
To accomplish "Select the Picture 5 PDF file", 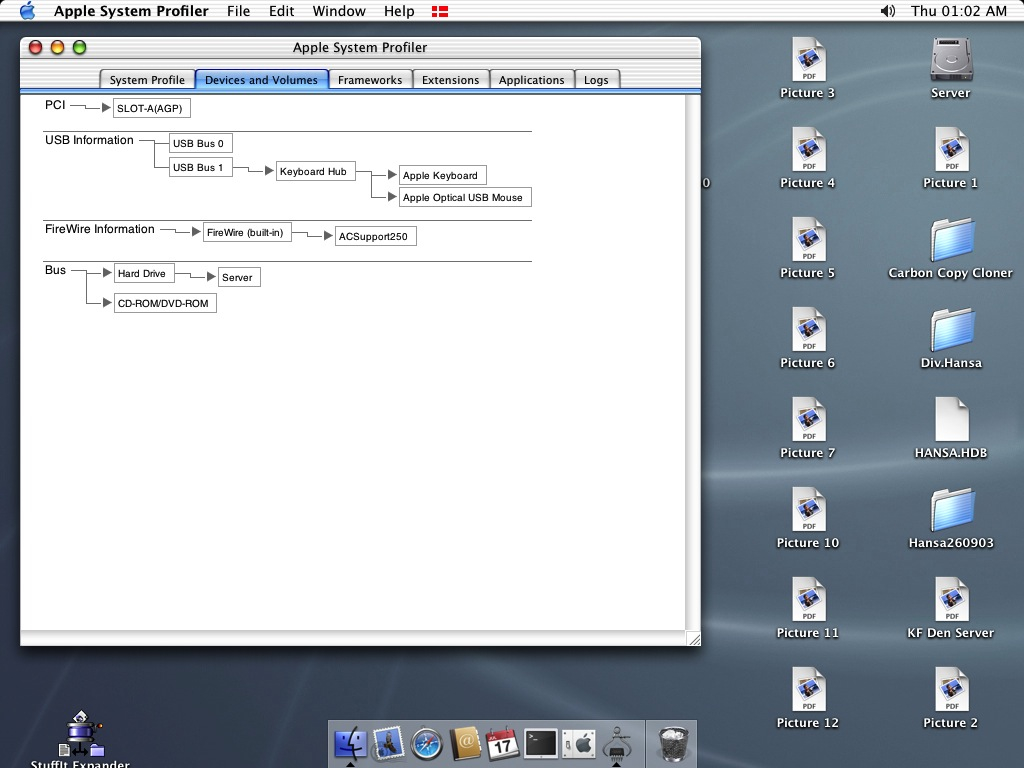I will click(808, 239).
